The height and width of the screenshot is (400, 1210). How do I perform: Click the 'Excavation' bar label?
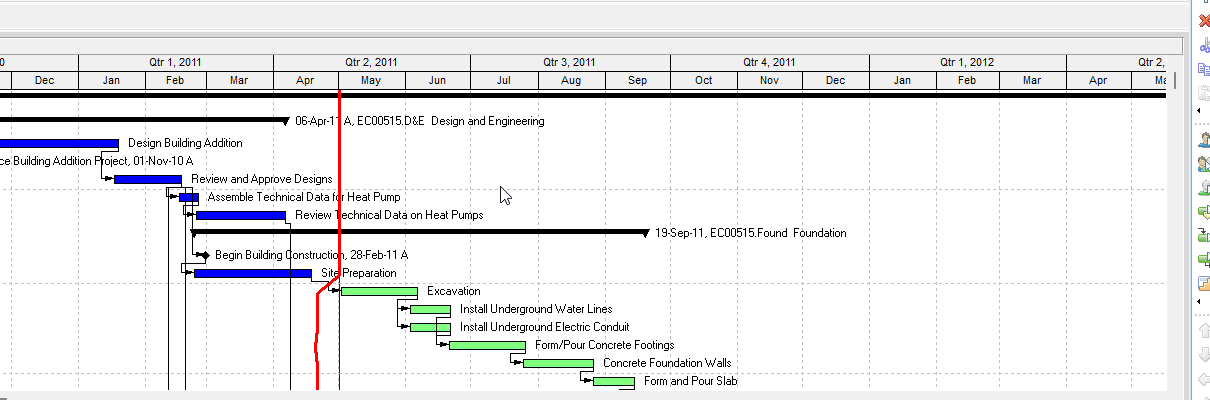454,291
